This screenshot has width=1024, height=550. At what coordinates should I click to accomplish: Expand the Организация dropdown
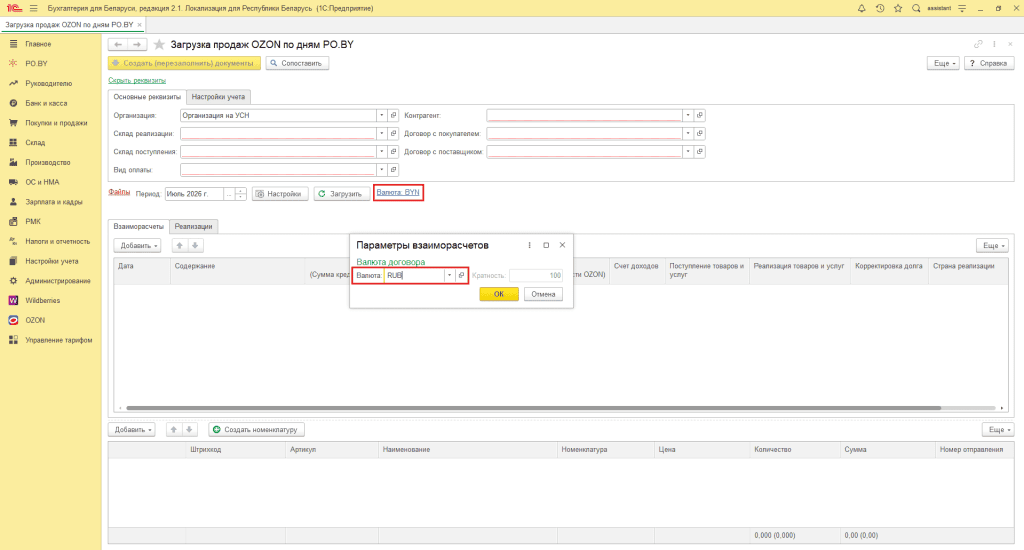point(381,115)
